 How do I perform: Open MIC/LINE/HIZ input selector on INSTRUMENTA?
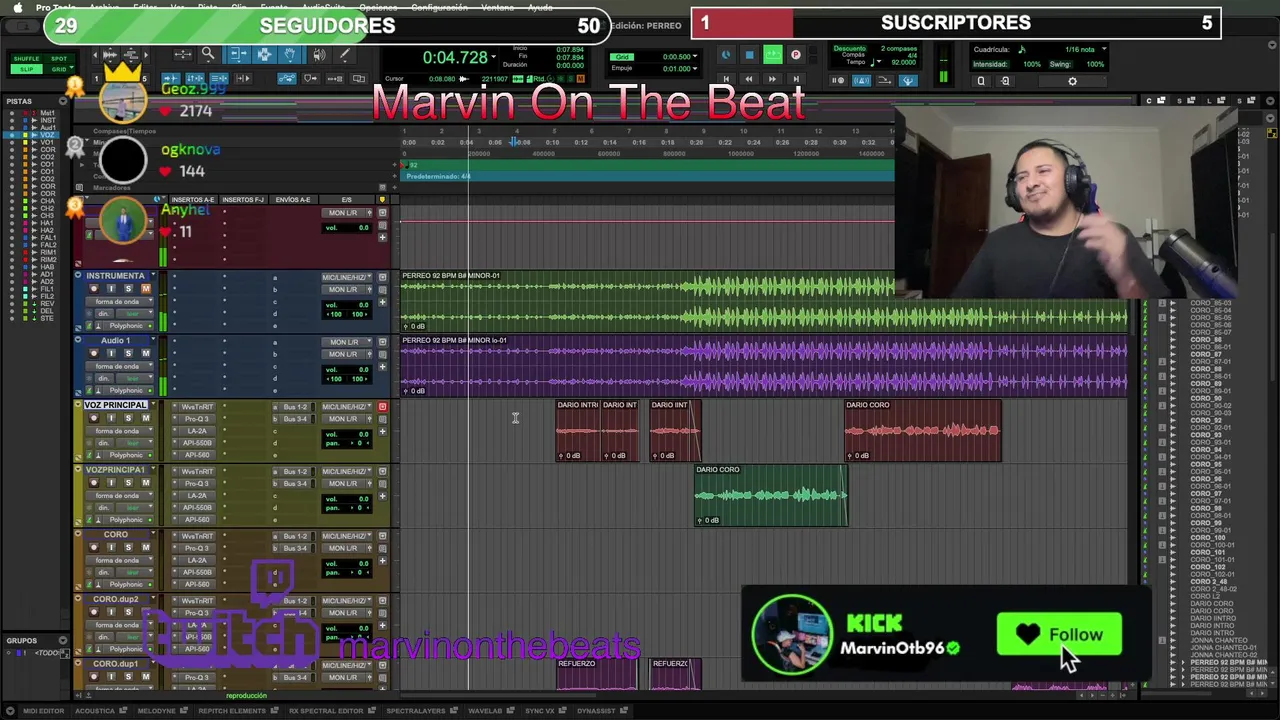tap(347, 277)
